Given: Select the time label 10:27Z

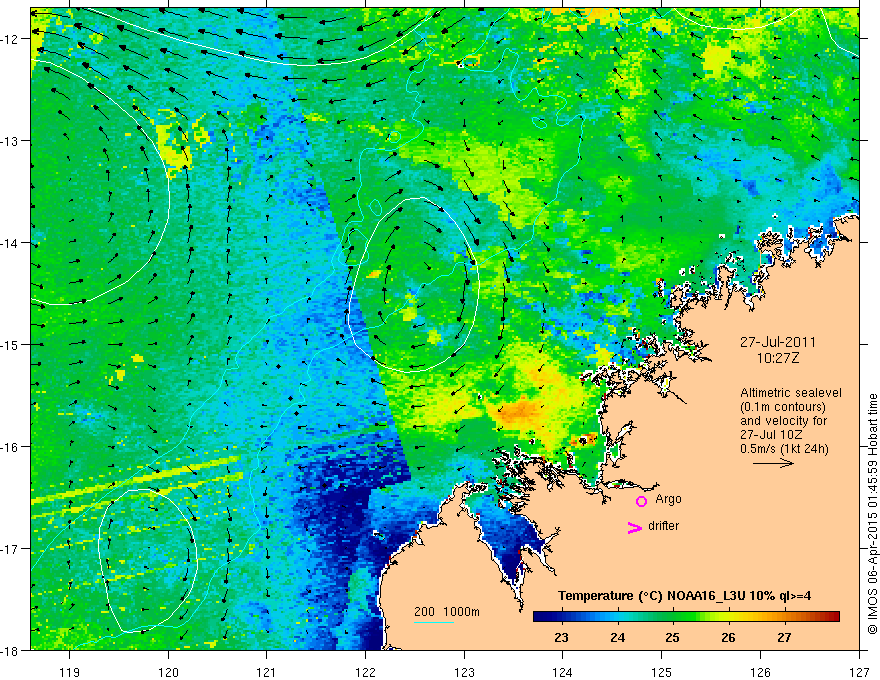Looking at the screenshot, I should (778, 358).
